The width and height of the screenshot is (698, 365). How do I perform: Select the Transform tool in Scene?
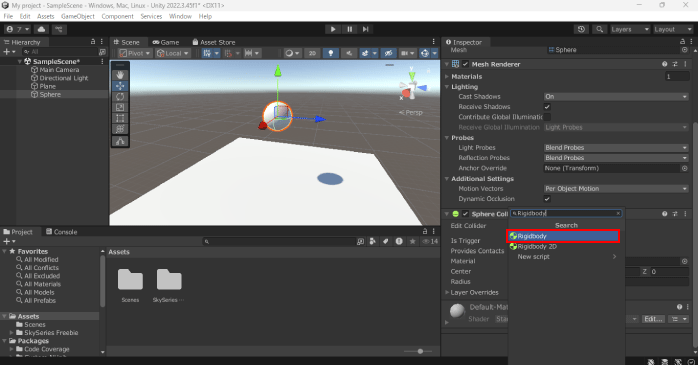pos(120,129)
